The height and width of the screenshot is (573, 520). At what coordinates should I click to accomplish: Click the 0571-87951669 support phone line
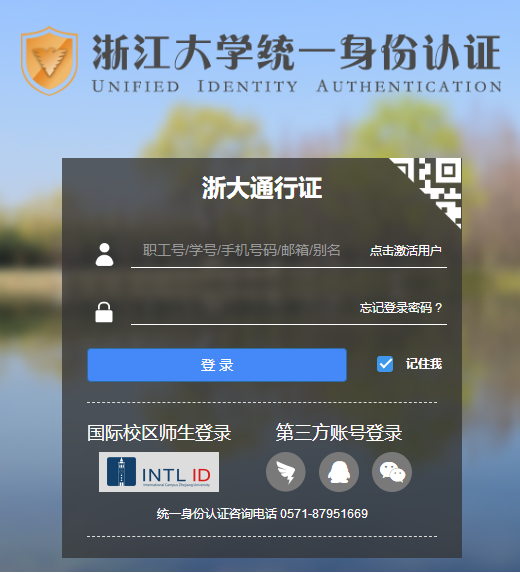262,514
